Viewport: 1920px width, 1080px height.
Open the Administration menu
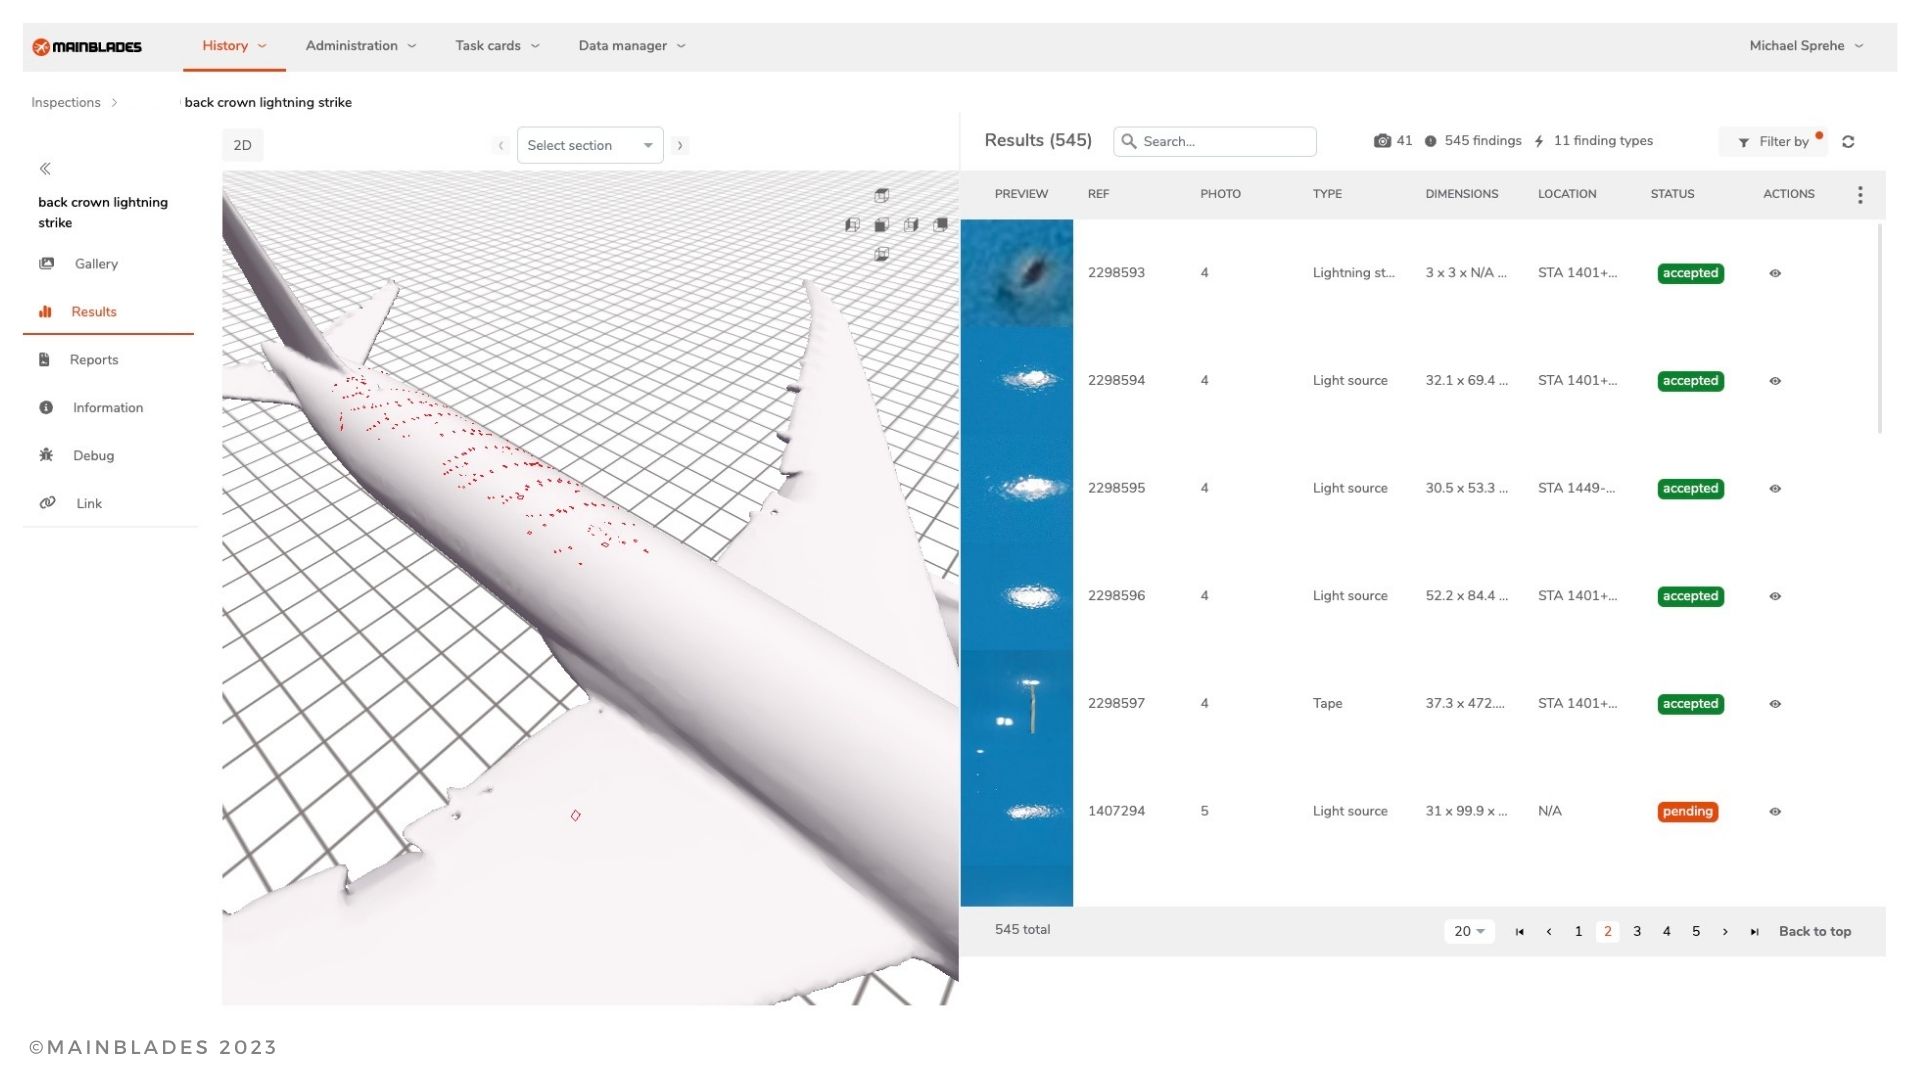pyautogui.click(x=360, y=46)
